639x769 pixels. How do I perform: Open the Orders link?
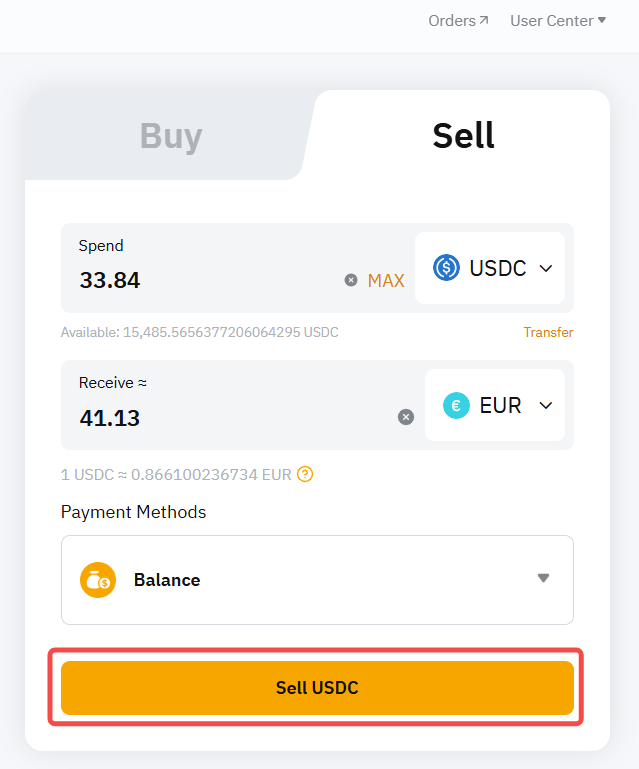[452, 20]
